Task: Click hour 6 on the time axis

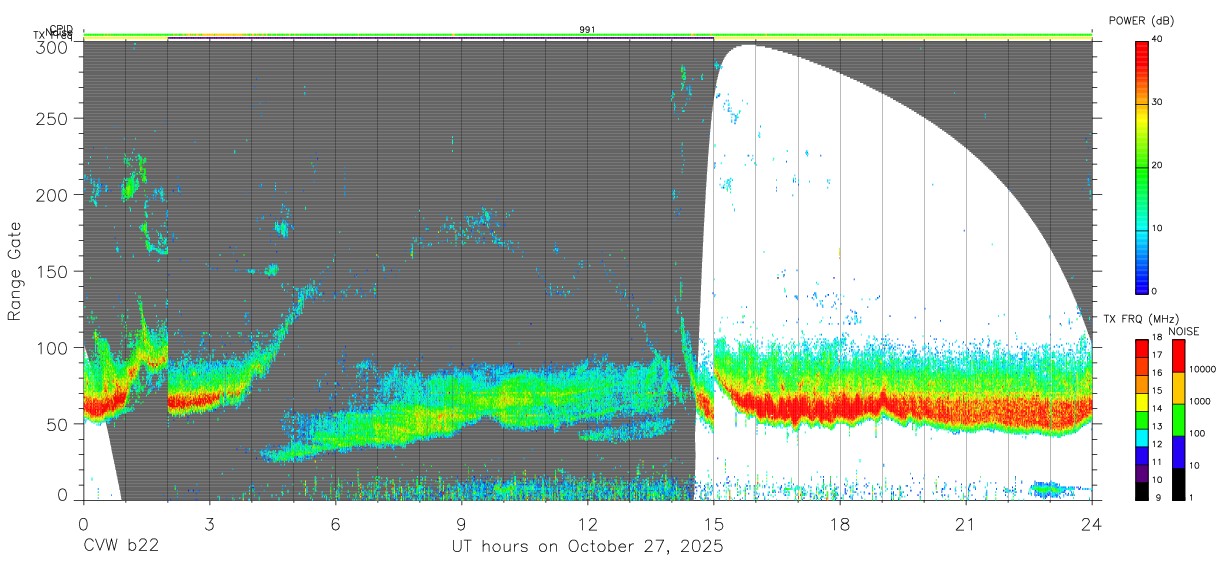Action: (335, 523)
